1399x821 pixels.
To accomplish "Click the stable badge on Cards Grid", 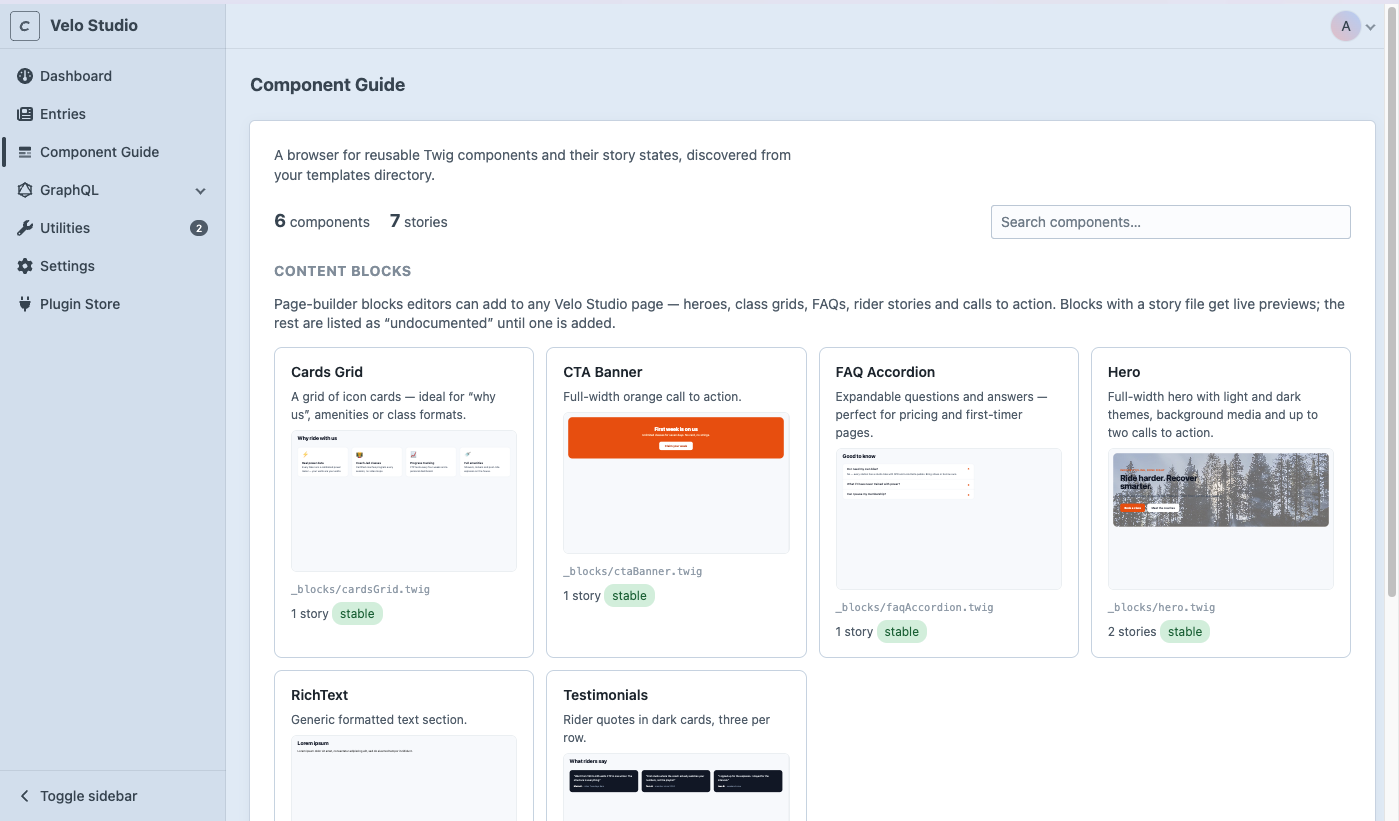I will point(357,614).
